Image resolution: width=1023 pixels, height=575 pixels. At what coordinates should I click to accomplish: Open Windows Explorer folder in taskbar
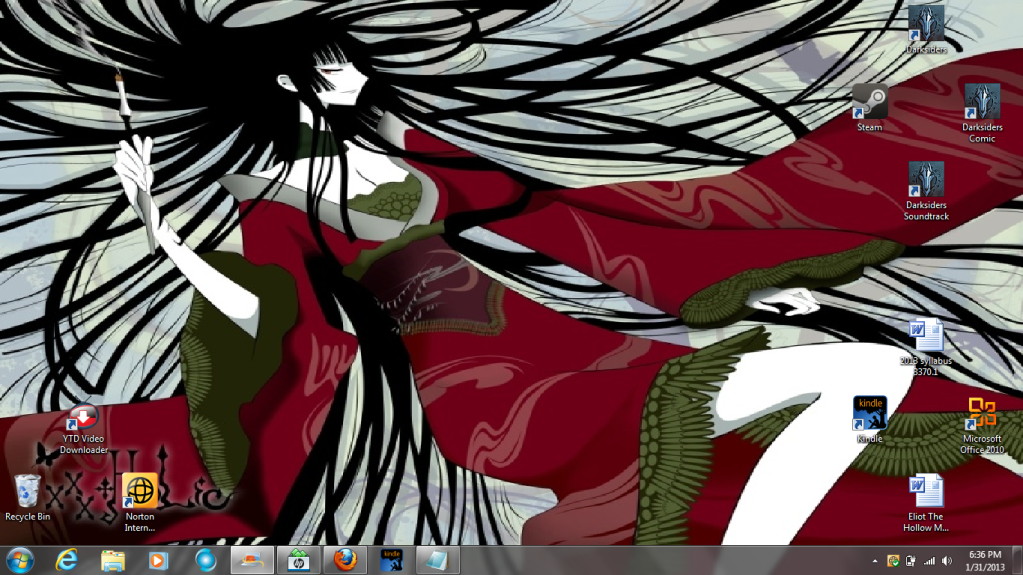coord(112,560)
